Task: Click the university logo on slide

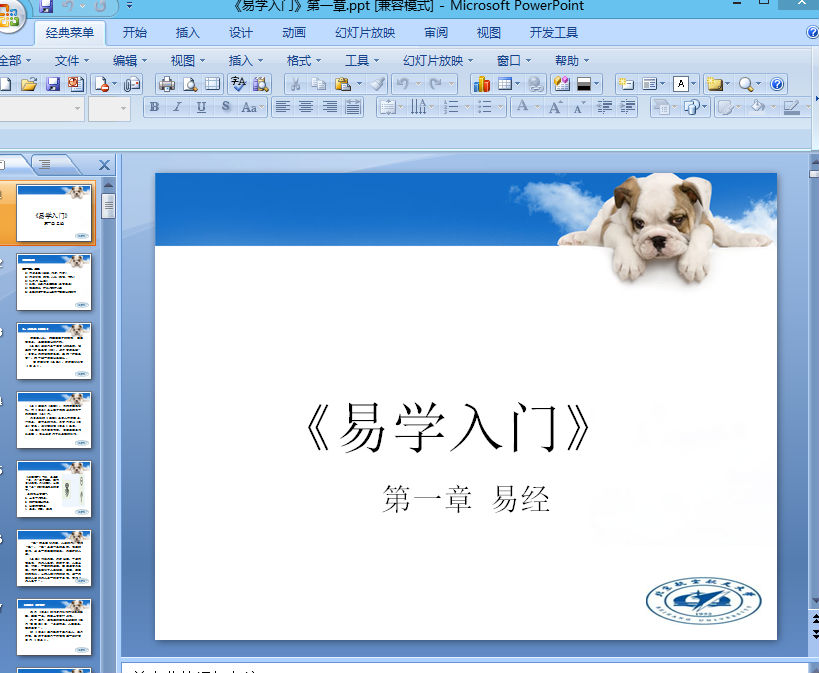Action: click(703, 601)
